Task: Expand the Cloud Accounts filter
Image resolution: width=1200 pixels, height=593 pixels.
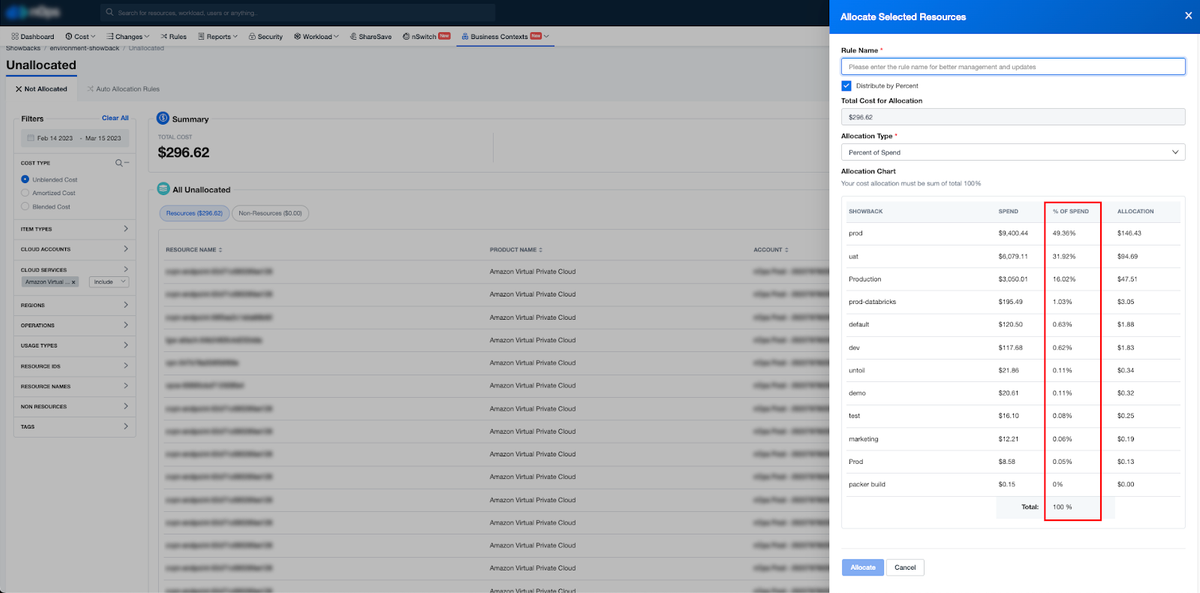Action: tap(75, 249)
